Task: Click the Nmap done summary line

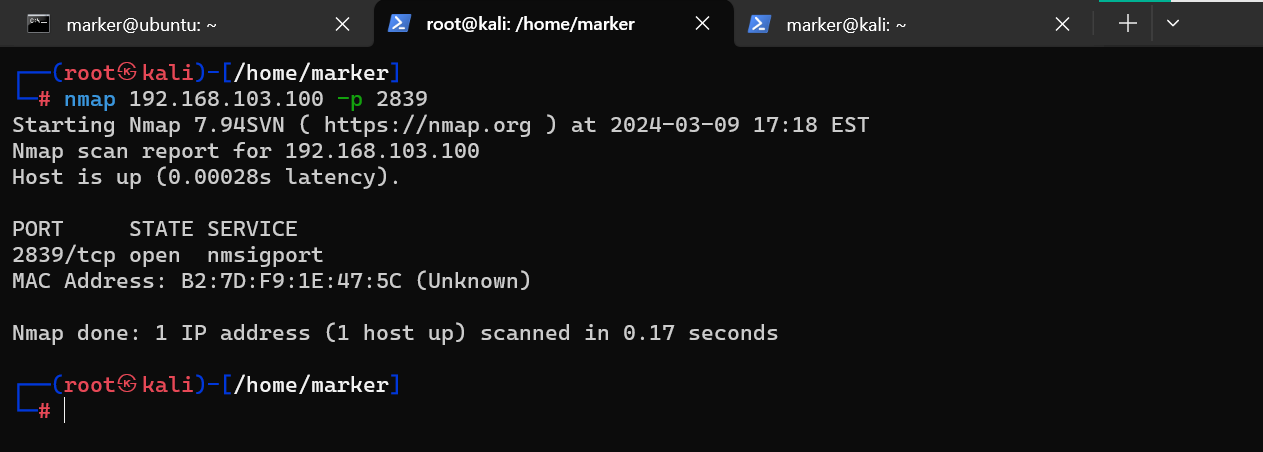Action: click(x=395, y=333)
